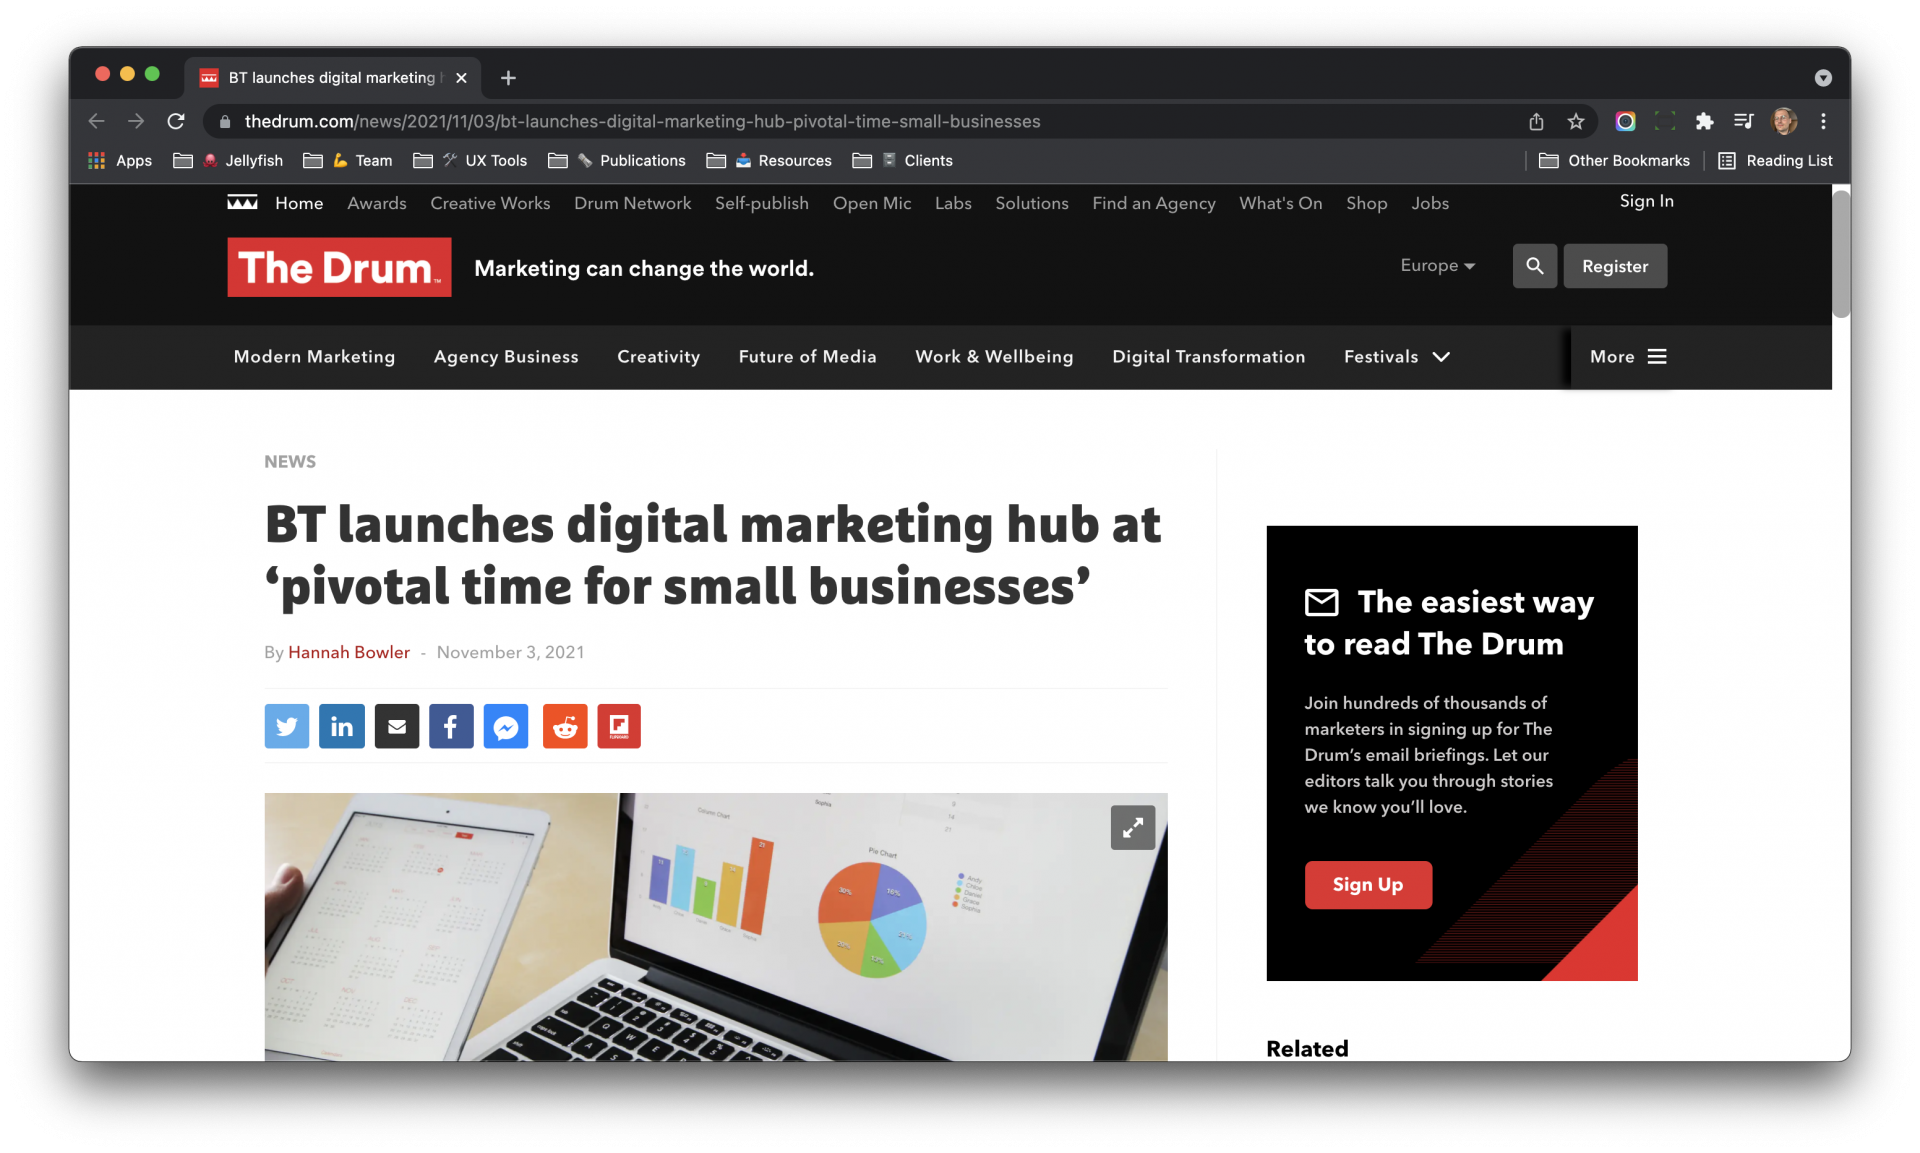Open Chrome profile avatar
The height and width of the screenshot is (1153, 1920).
point(1784,121)
